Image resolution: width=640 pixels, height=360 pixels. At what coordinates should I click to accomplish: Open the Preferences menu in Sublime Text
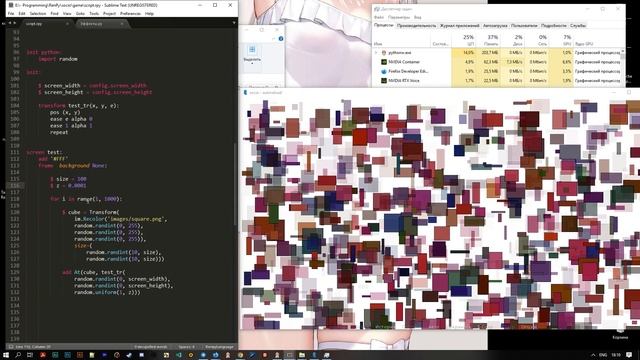(130, 13)
